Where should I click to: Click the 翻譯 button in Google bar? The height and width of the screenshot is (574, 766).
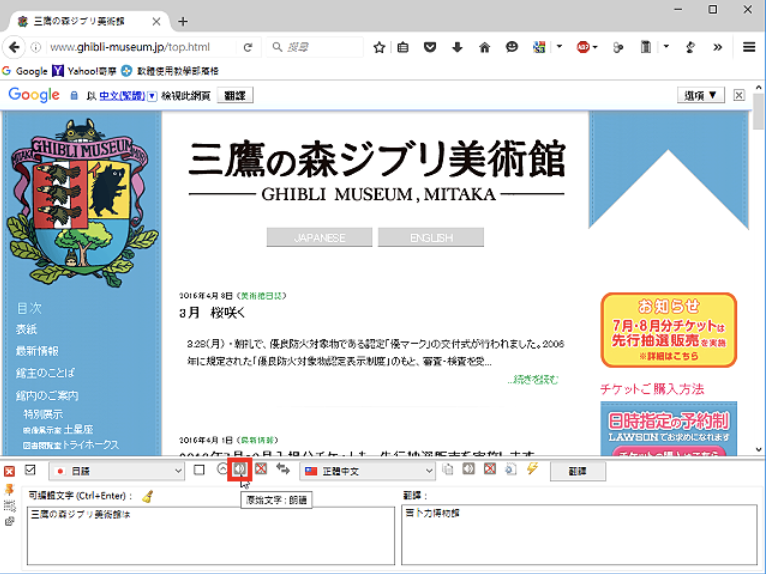click(x=235, y=96)
